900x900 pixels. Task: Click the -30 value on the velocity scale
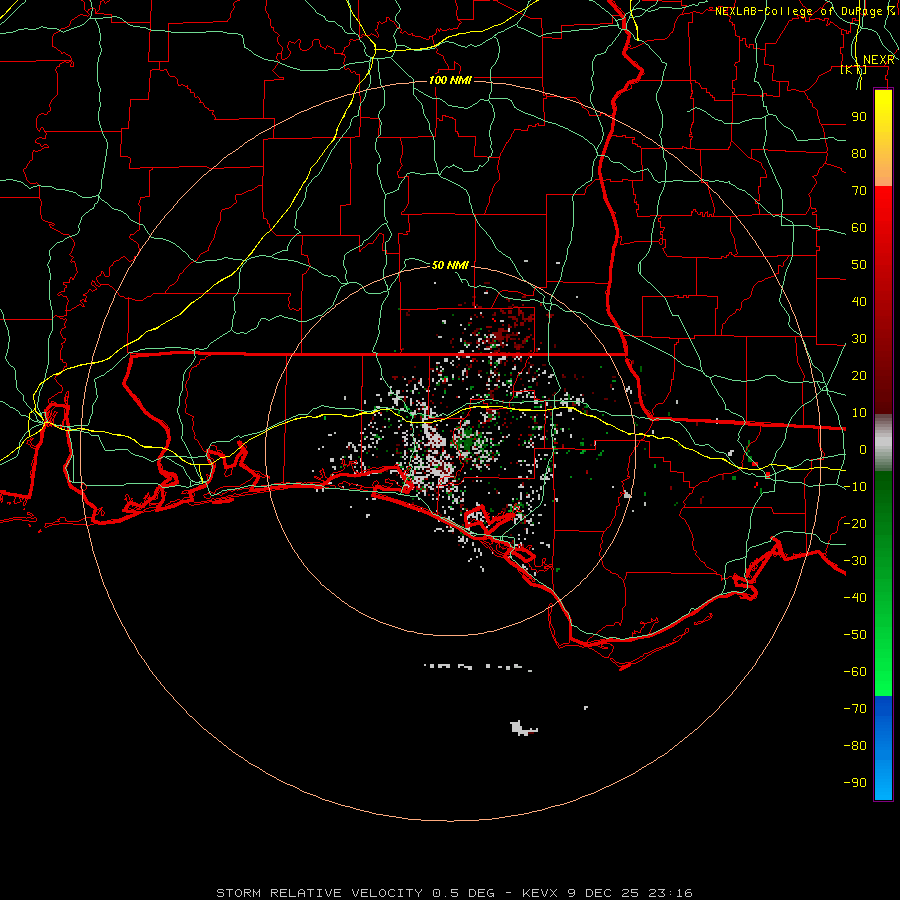point(855,561)
